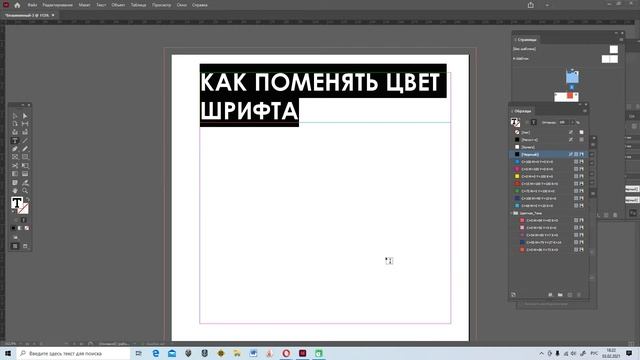Select the Selection tool arrow

click(x=15, y=116)
